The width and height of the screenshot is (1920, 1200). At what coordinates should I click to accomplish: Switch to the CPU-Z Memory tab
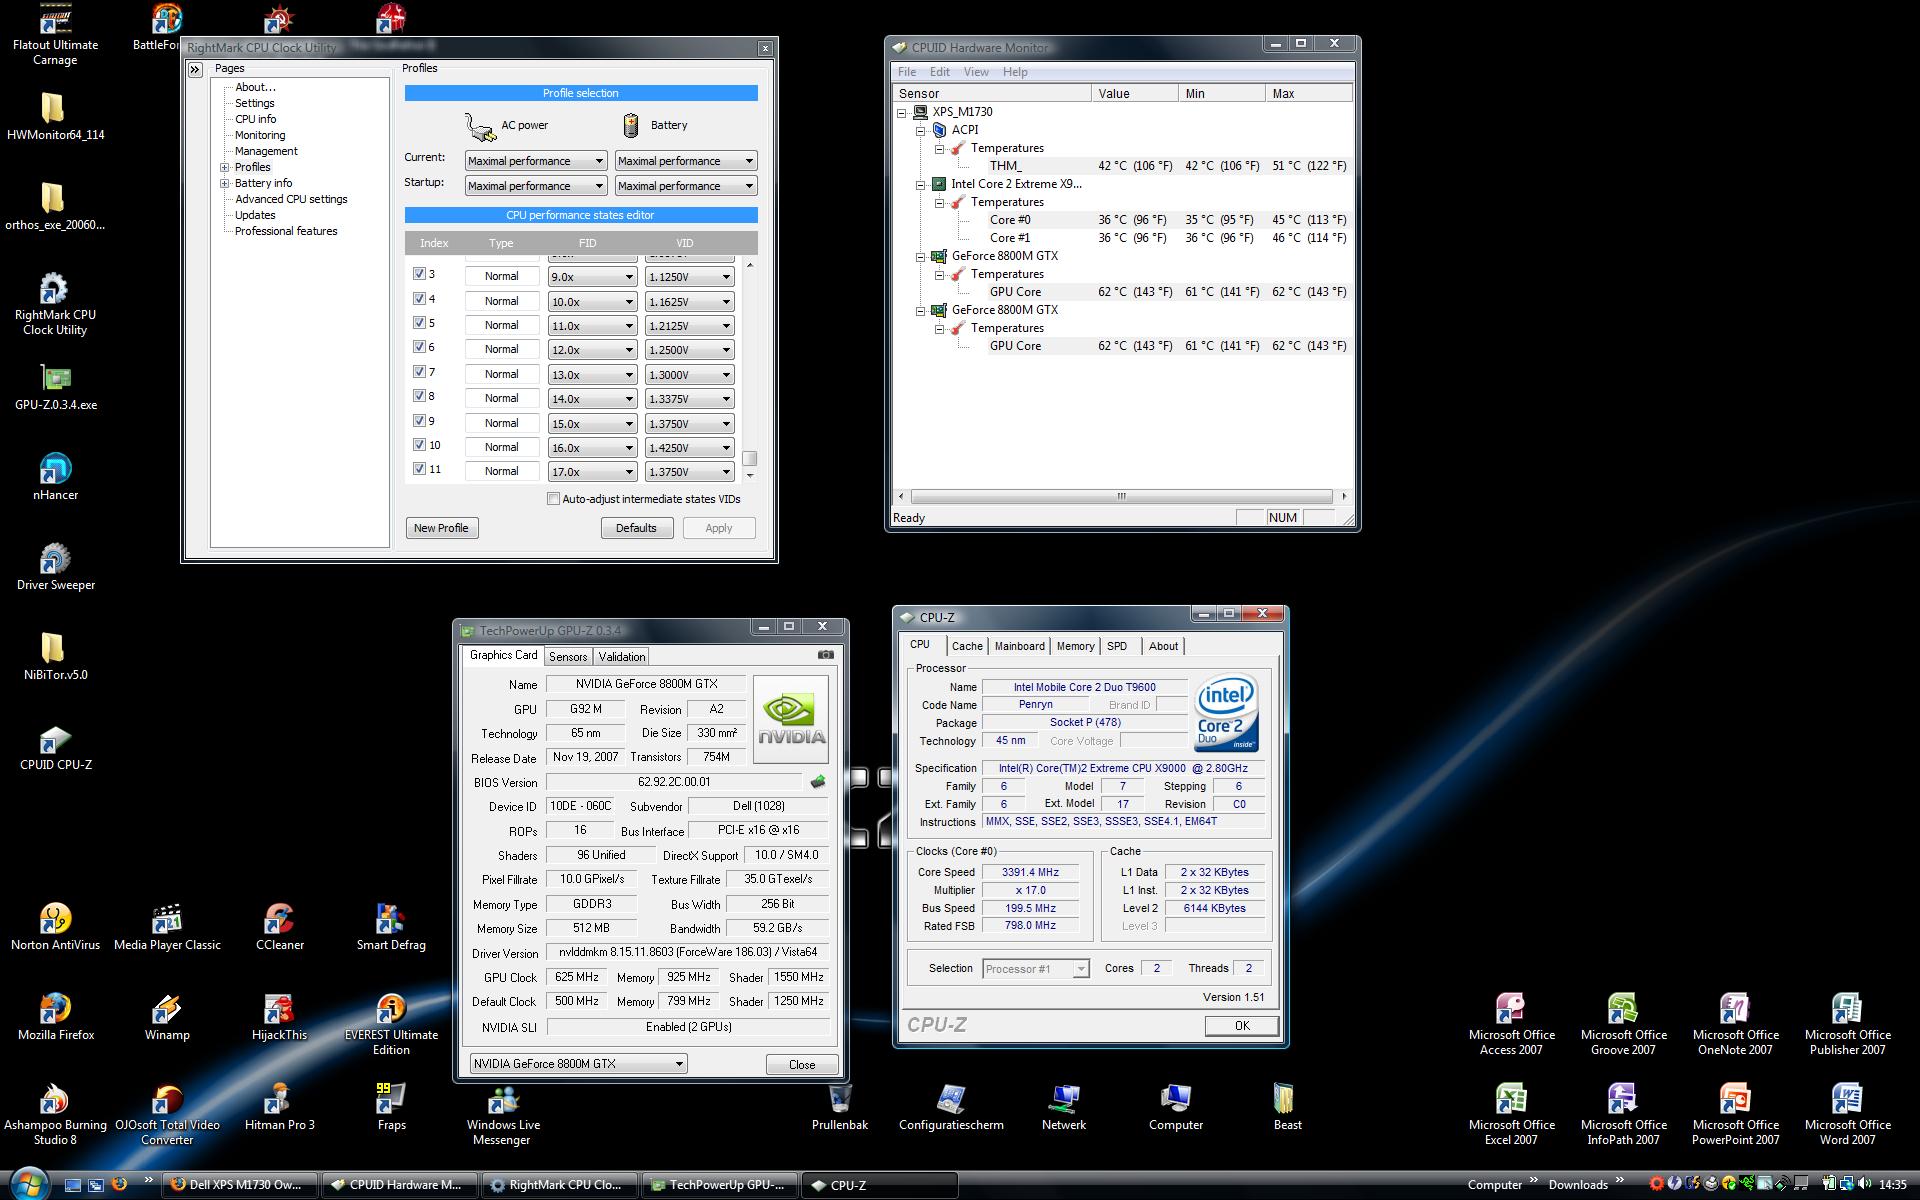pyautogui.click(x=1075, y=646)
